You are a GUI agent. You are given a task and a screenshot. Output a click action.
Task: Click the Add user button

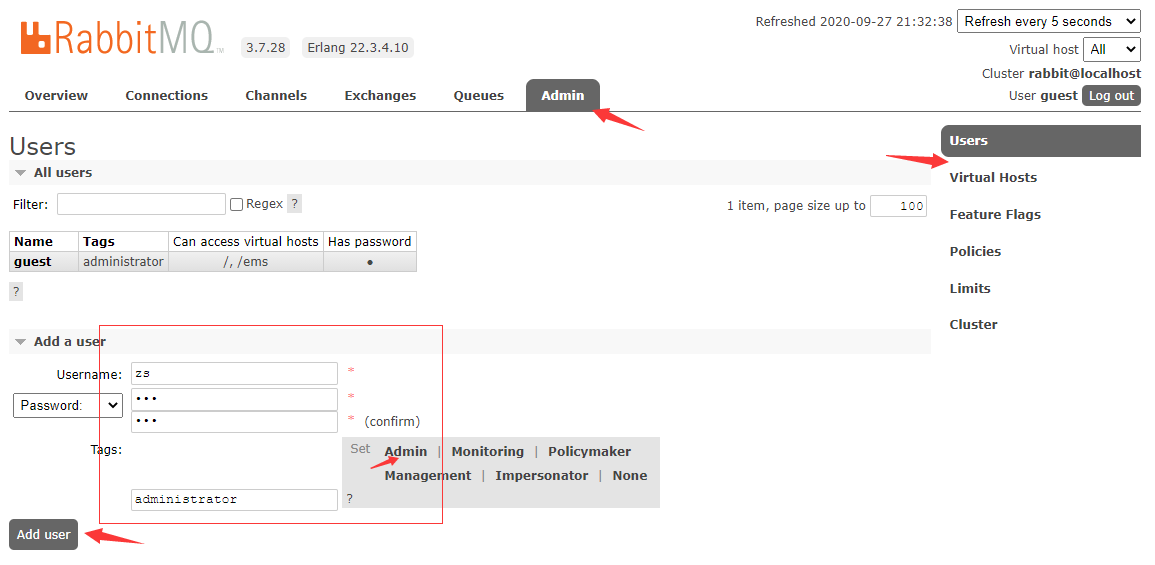(x=43, y=535)
